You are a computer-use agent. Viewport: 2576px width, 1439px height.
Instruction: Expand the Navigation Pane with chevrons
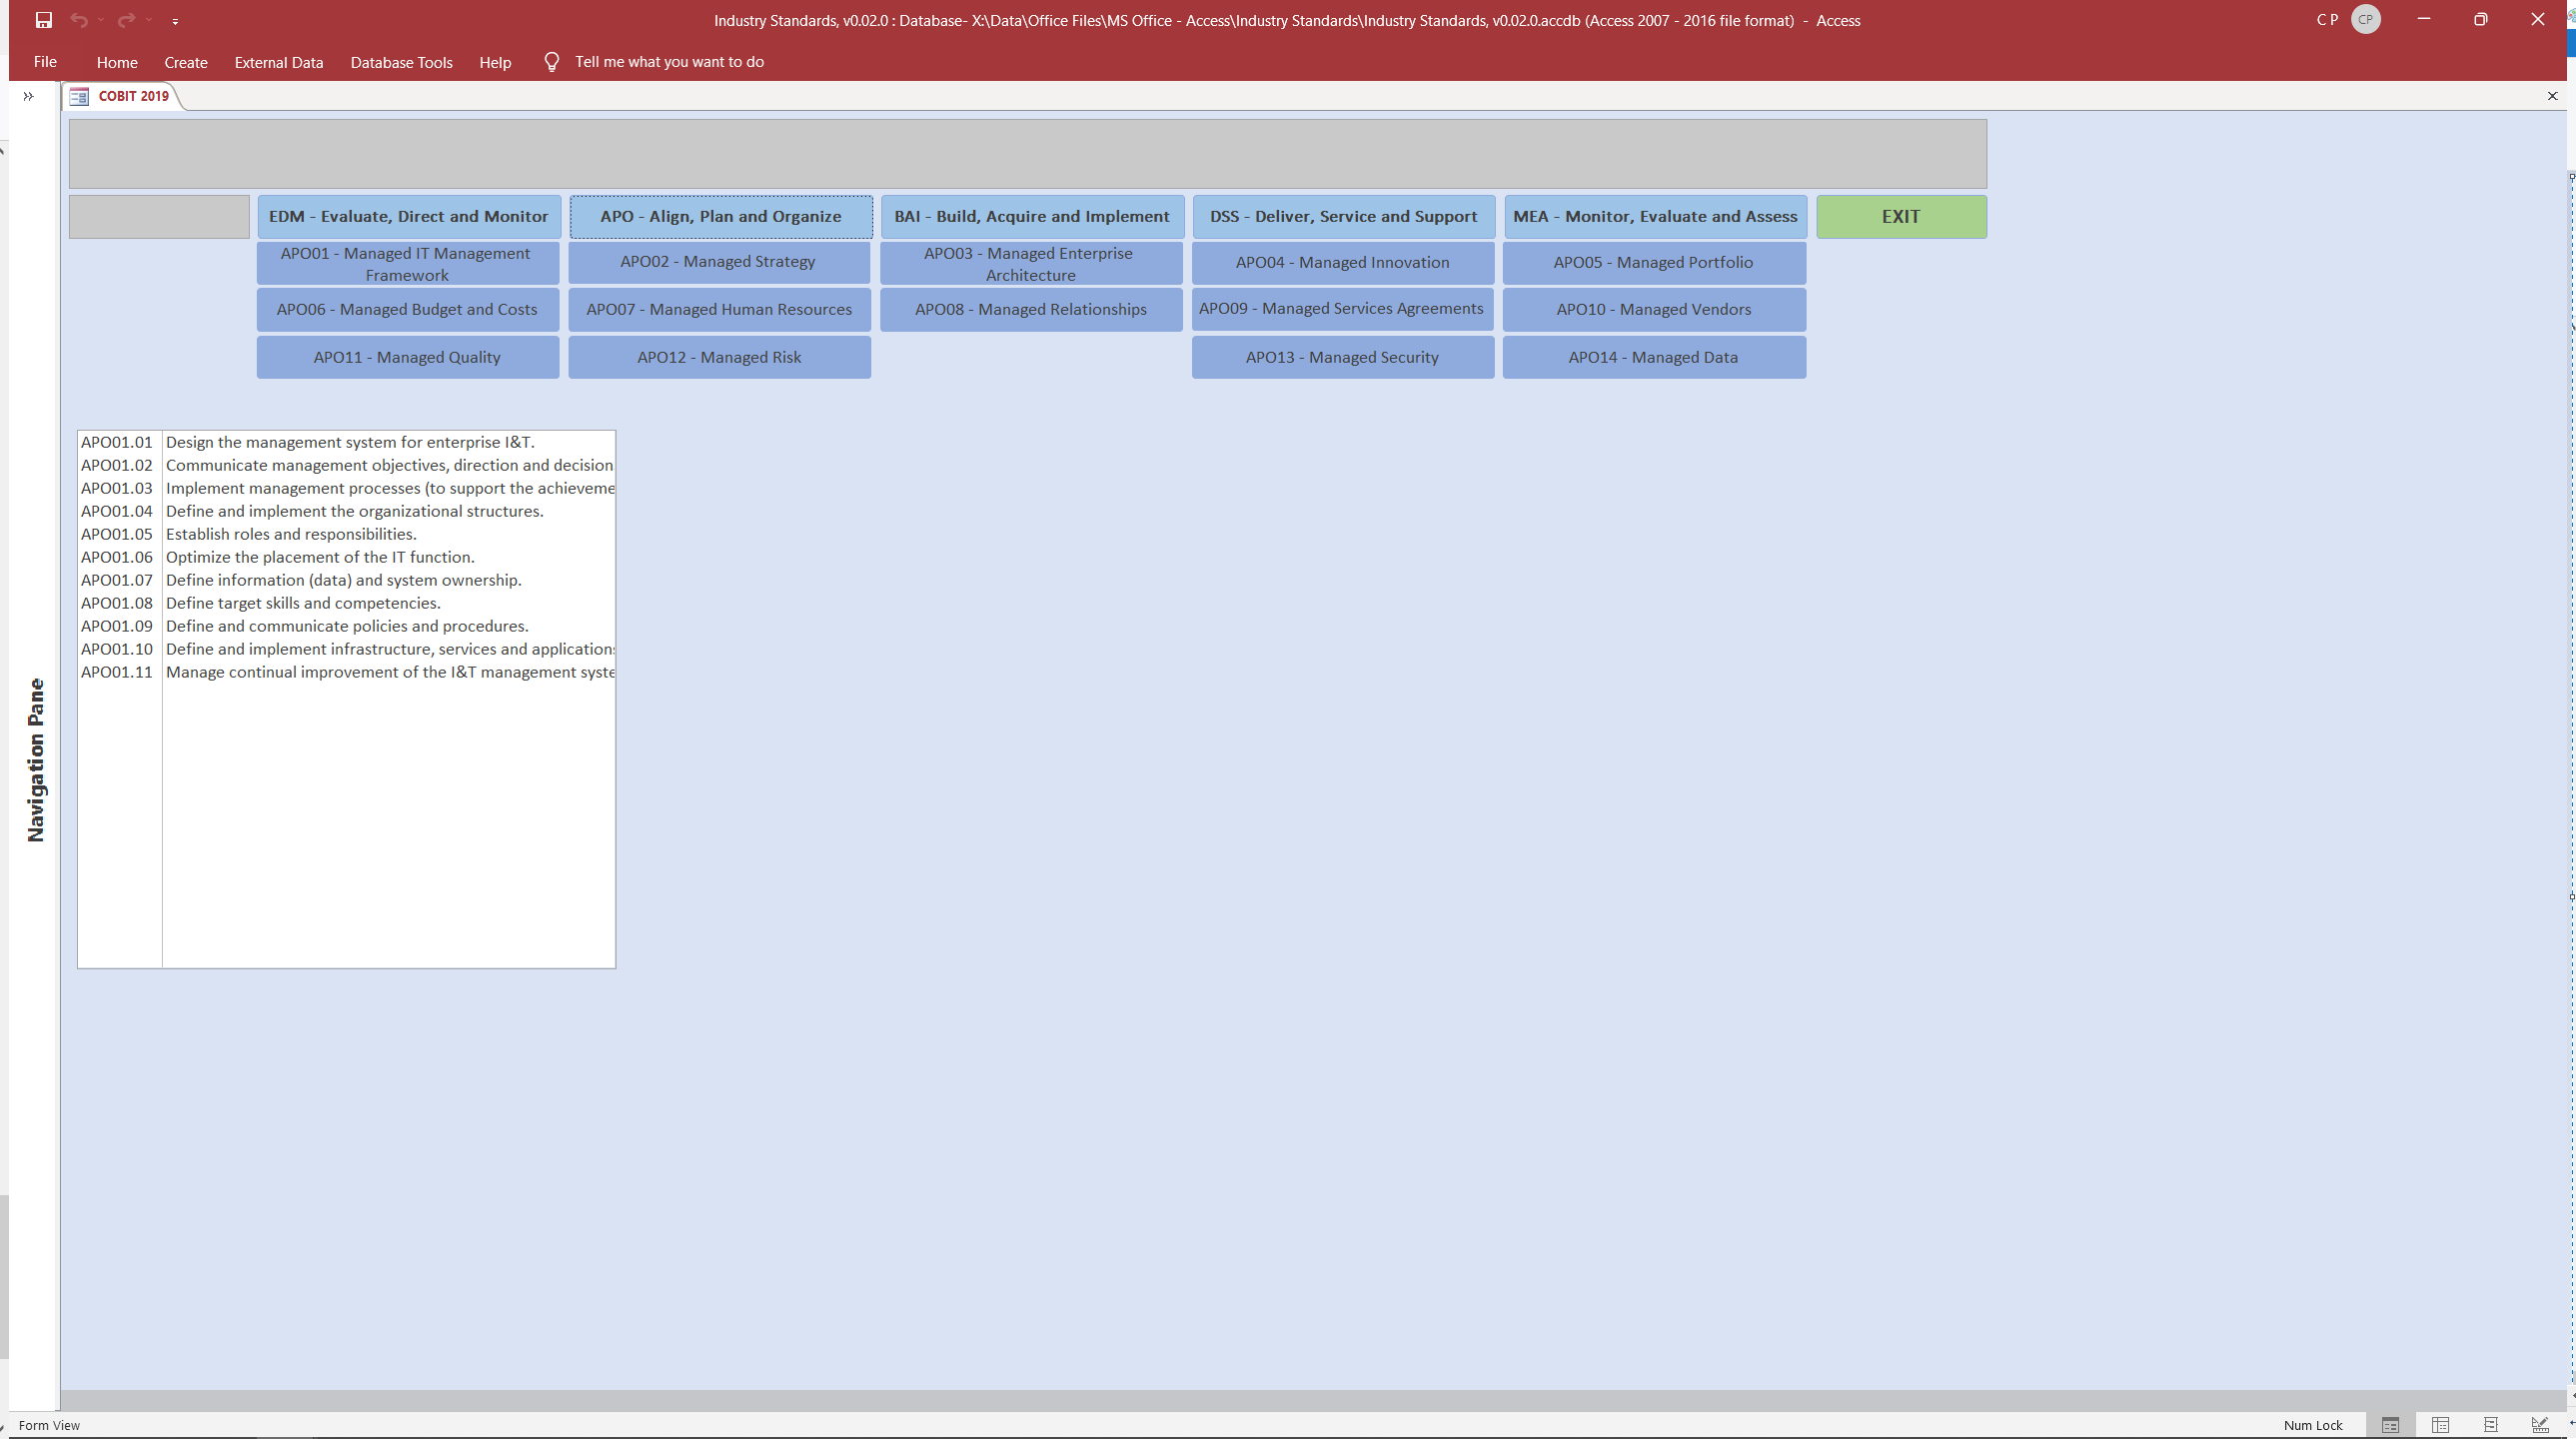[28, 96]
